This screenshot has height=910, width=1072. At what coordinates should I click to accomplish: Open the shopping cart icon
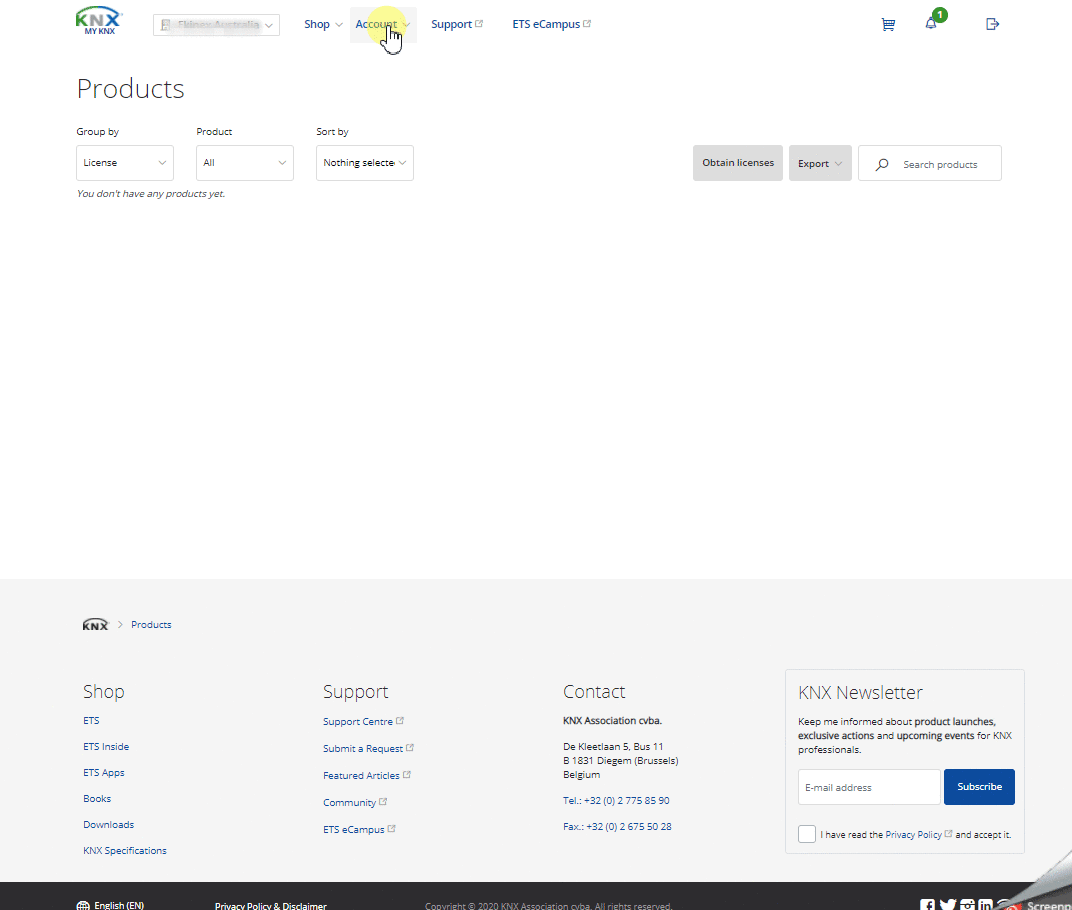888,25
